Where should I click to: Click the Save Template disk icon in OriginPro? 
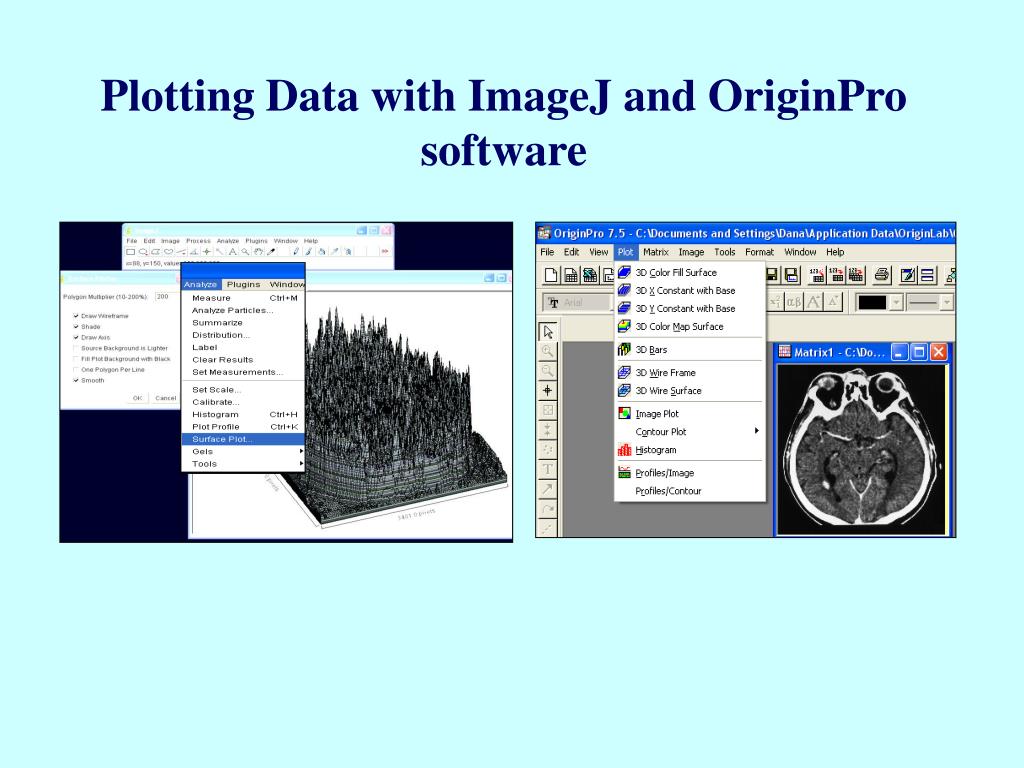click(791, 275)
